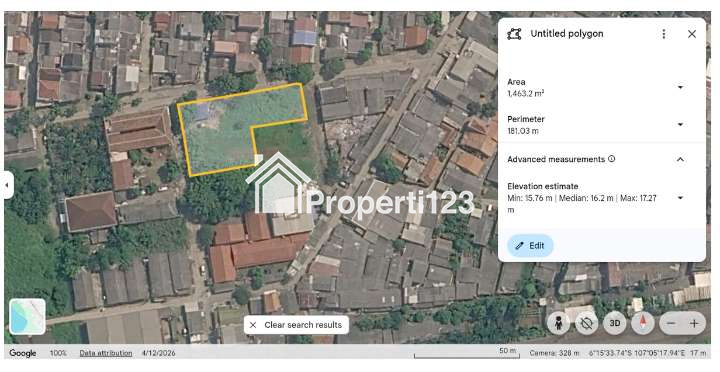The height and width of the screenshot is (372, 720).
Task: Click the X icon in Clear search results
Action: tap(253, 325)
